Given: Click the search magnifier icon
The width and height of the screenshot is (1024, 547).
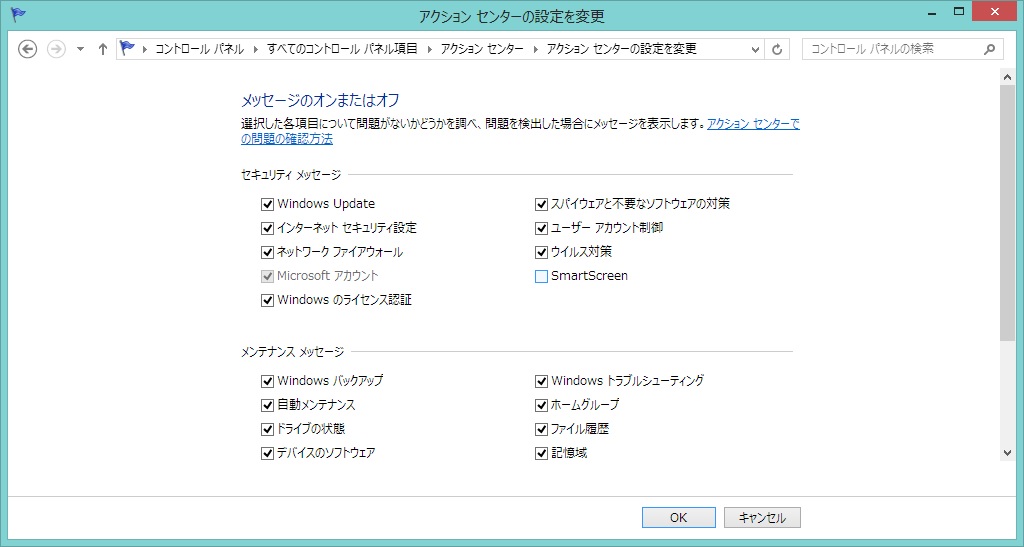Looking at the screenshot, I should (x=989, y=49).
